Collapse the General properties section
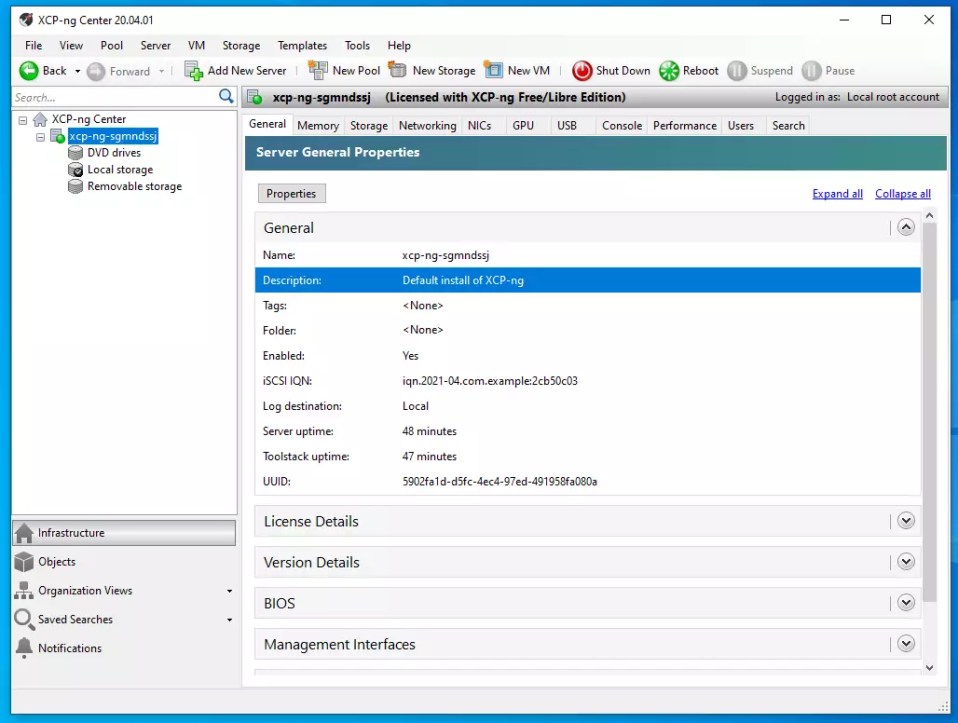958x723 pixels. click(906, 227)
